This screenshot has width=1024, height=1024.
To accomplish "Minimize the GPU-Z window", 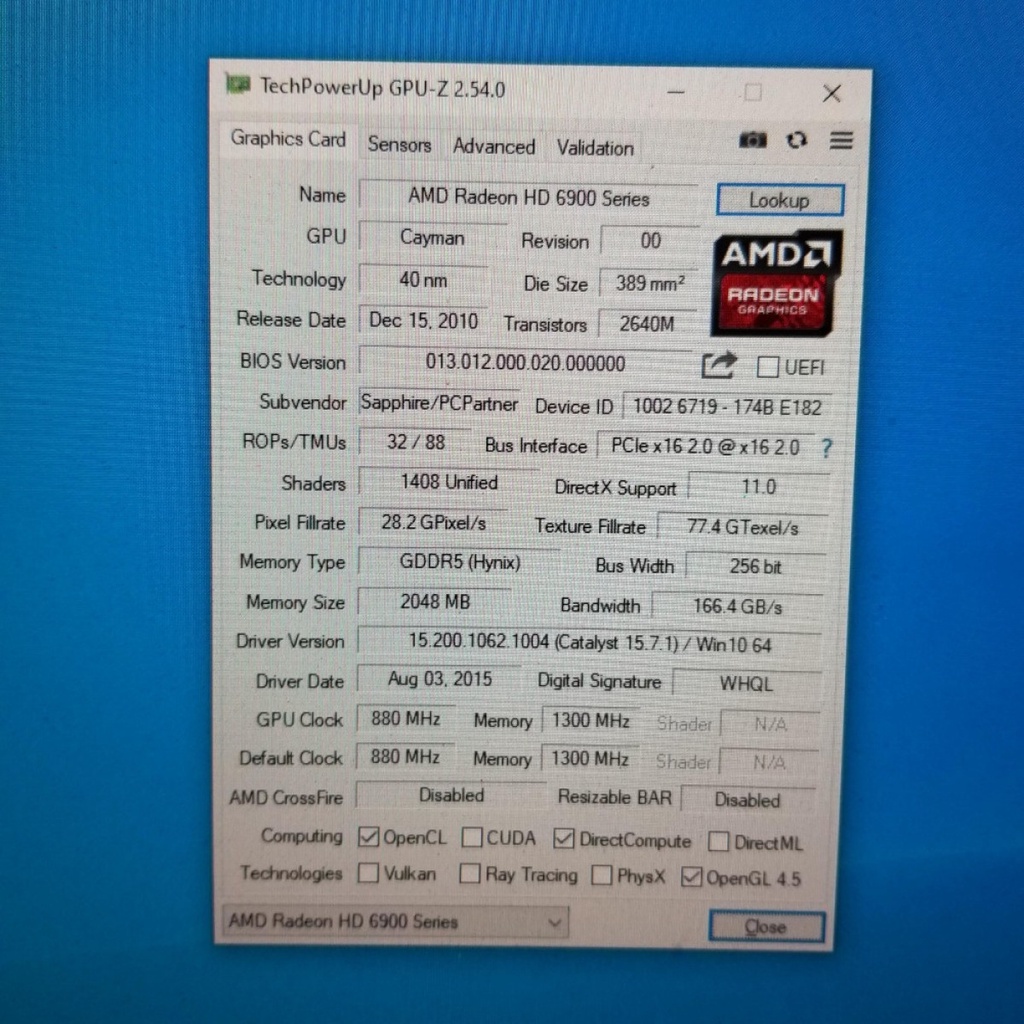I will coord(676,92).
